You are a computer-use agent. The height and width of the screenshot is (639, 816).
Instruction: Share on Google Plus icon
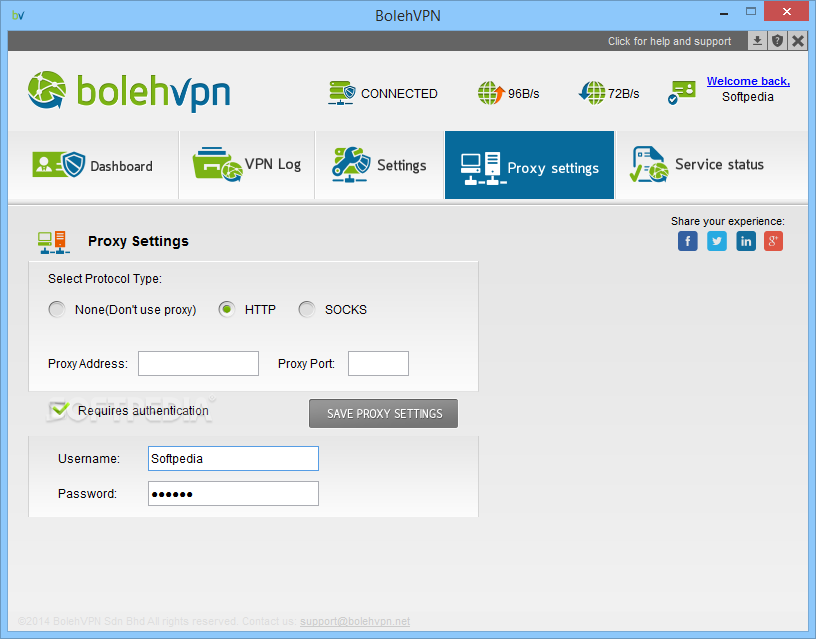click(773, 241)
